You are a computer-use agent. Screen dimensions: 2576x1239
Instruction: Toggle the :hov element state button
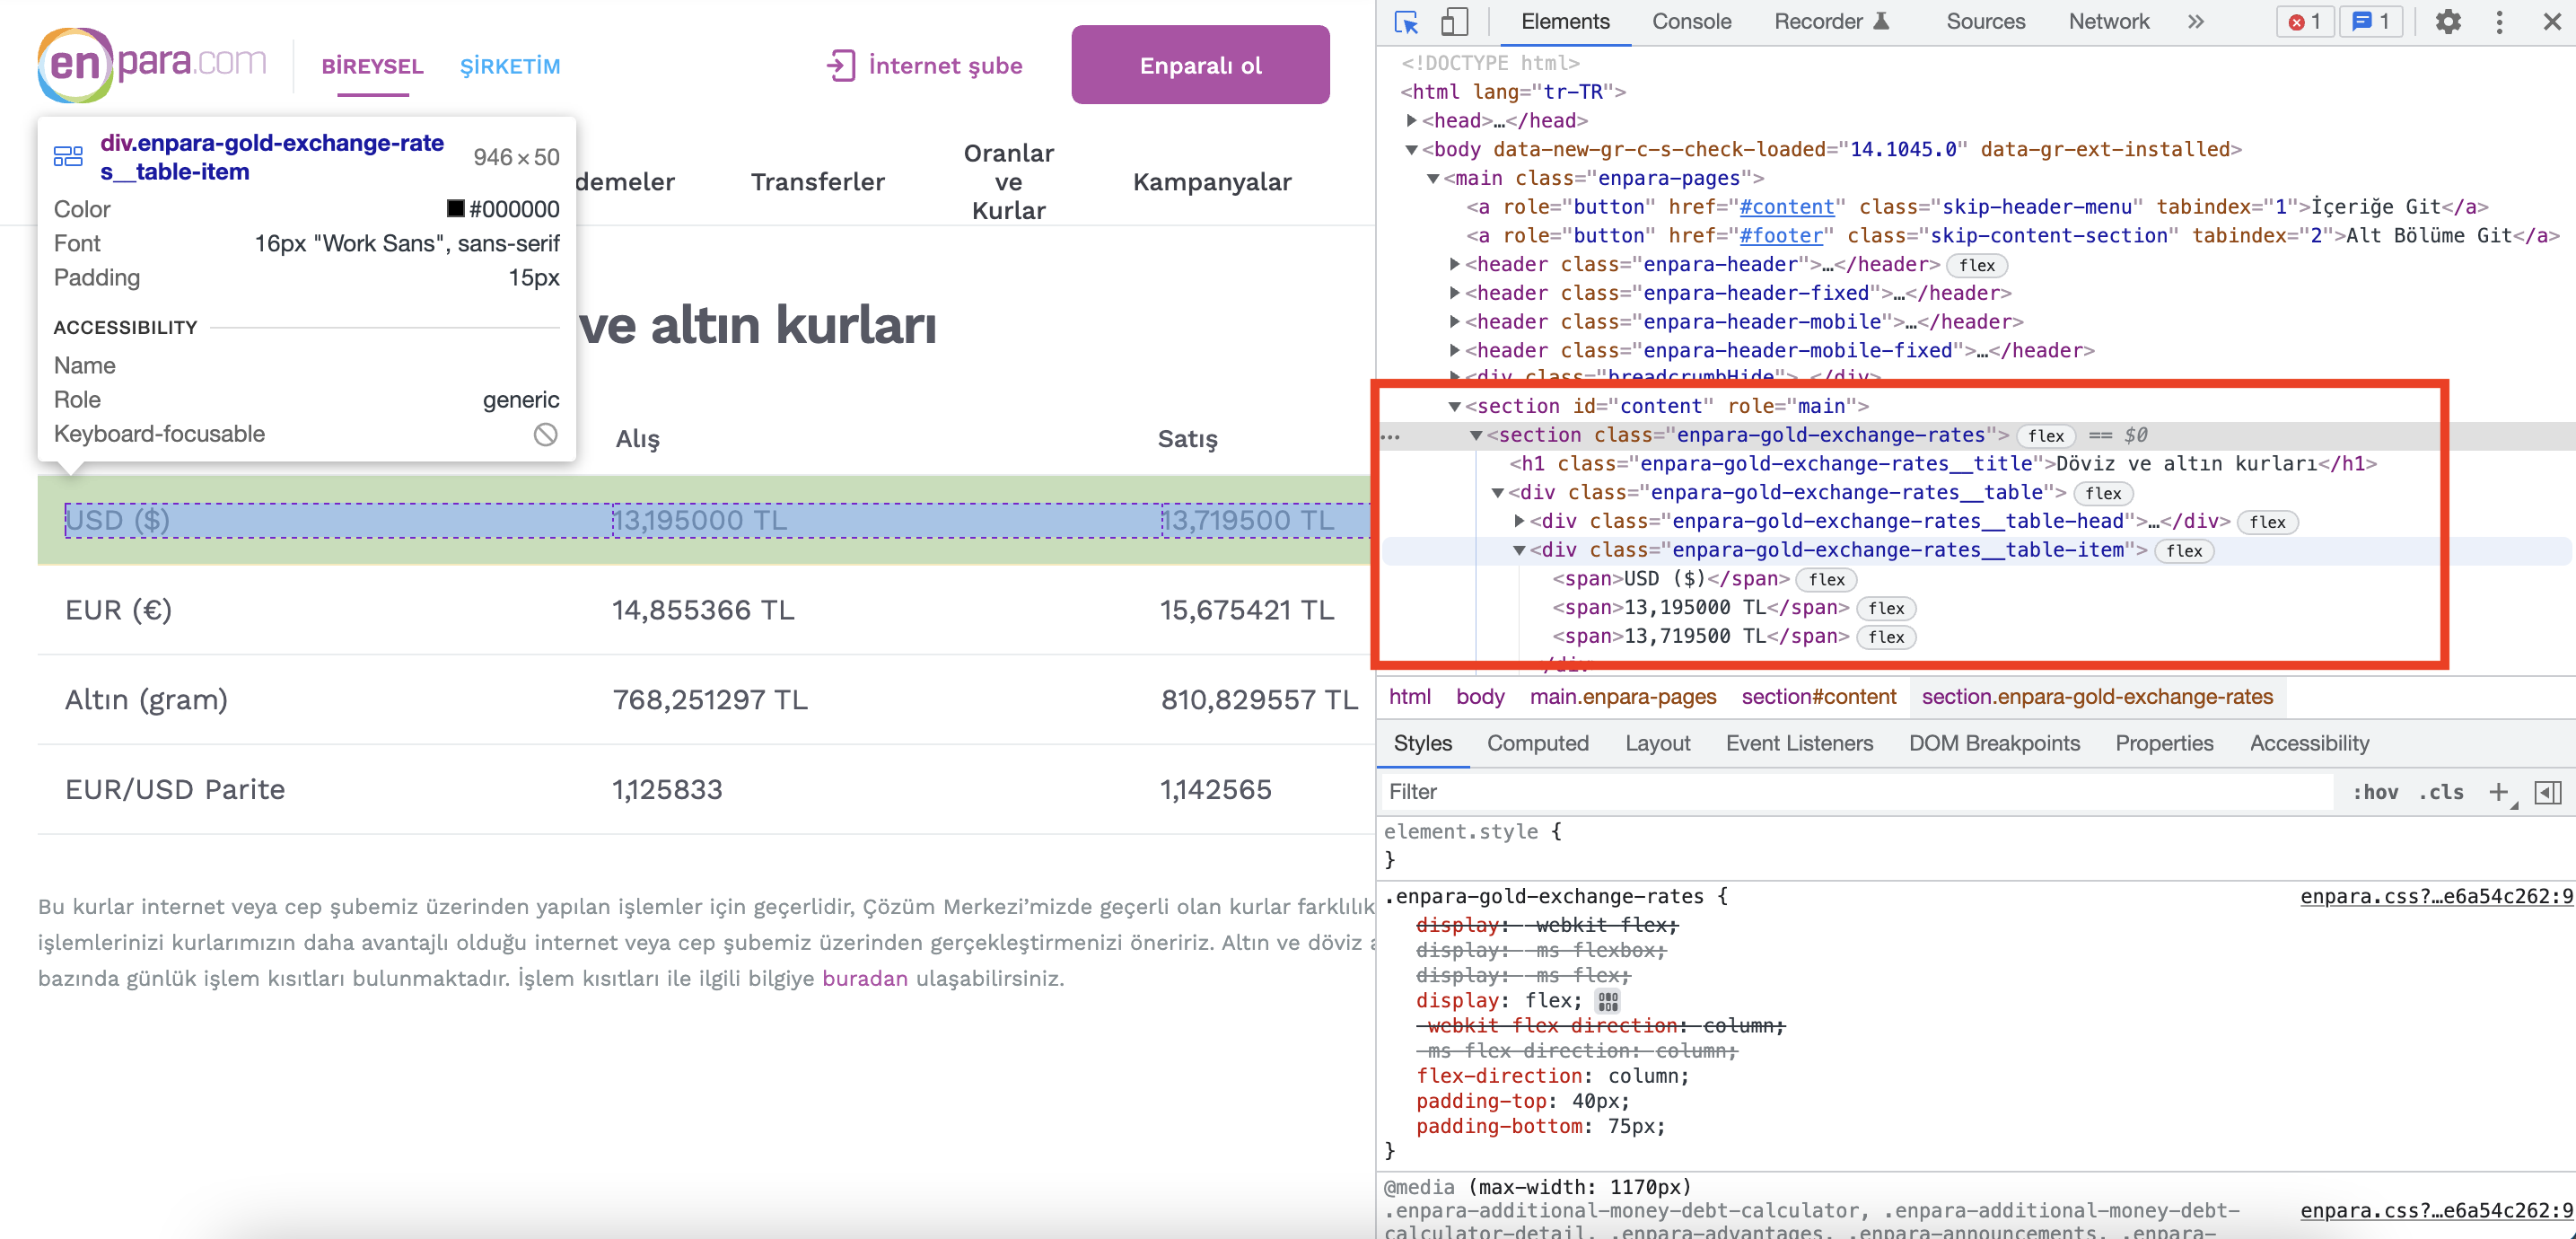pos(2375,792)
